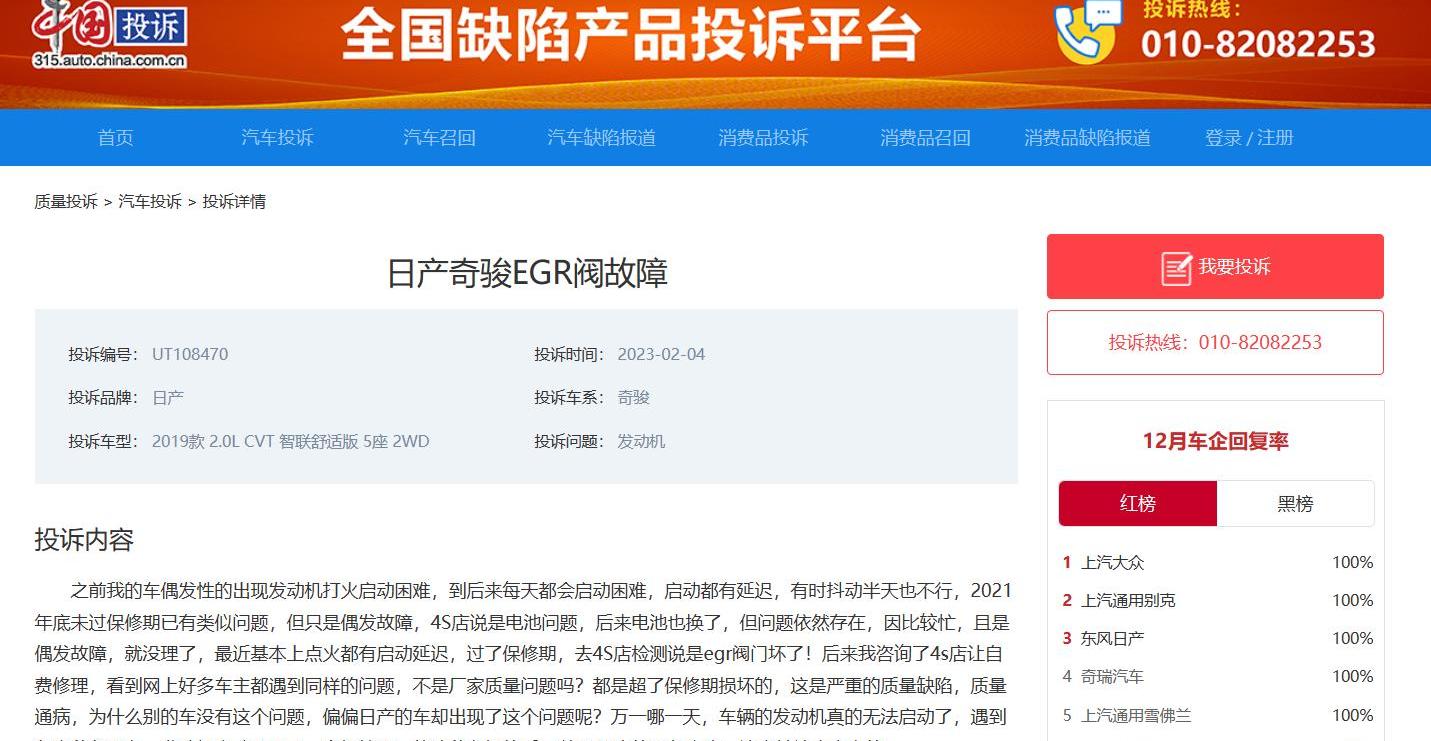This screenshot has height=741, width=1431.
Task: Click the 投诉内容 section heading
Action: (x=84, y=540)
